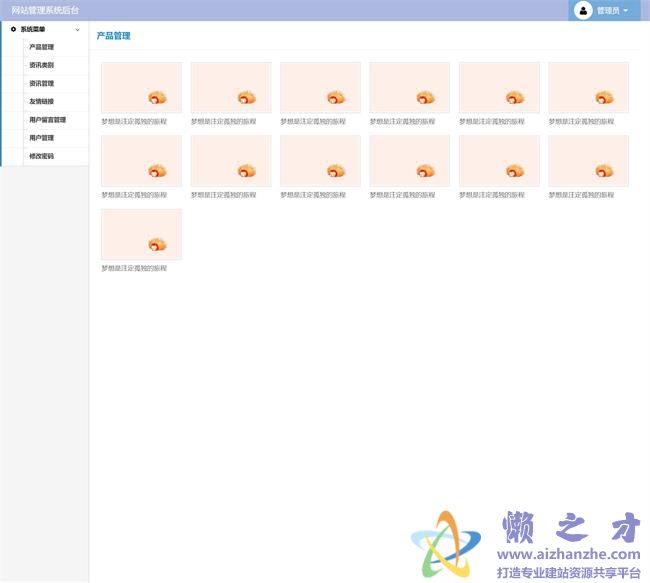This screenshot has height=583, width=650.
Task: Click the 网站管理系统后台 header title
Action: (45, 10)
